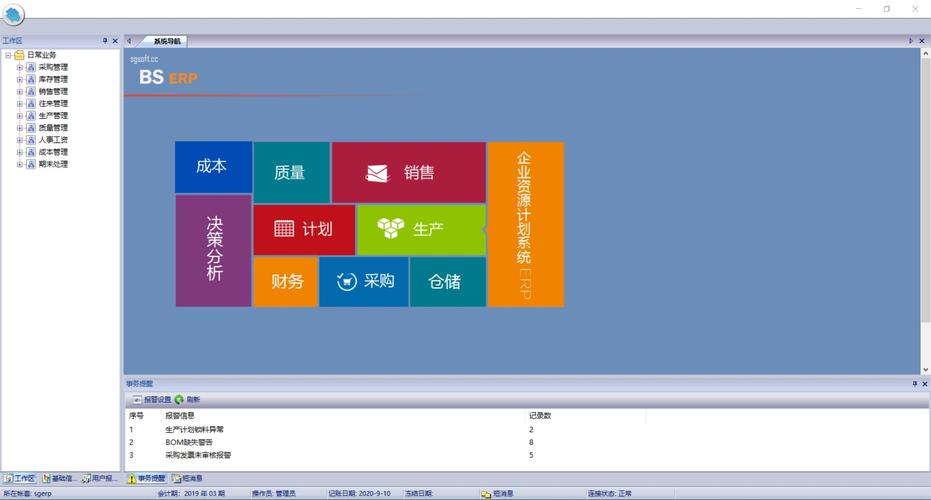
Task: Switch to the 工作区 bottom tab
Action: (x=20, y=478)
